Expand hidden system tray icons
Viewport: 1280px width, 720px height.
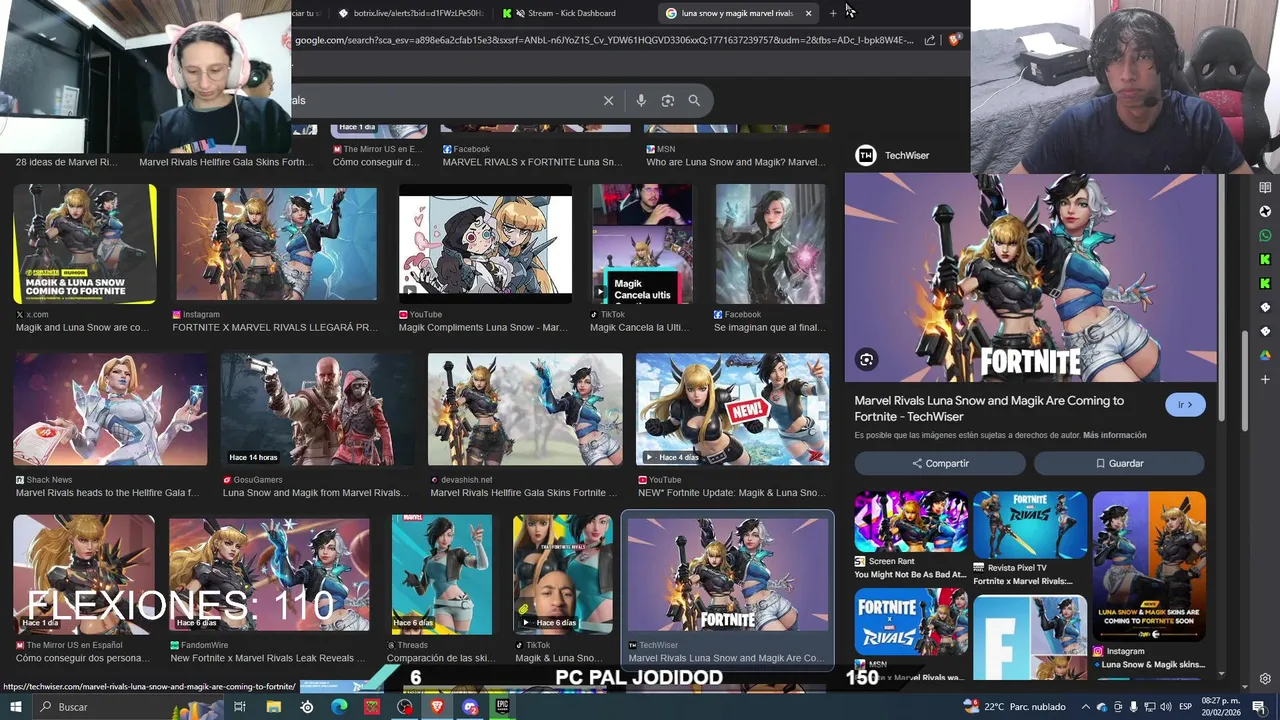[1086, 707]
